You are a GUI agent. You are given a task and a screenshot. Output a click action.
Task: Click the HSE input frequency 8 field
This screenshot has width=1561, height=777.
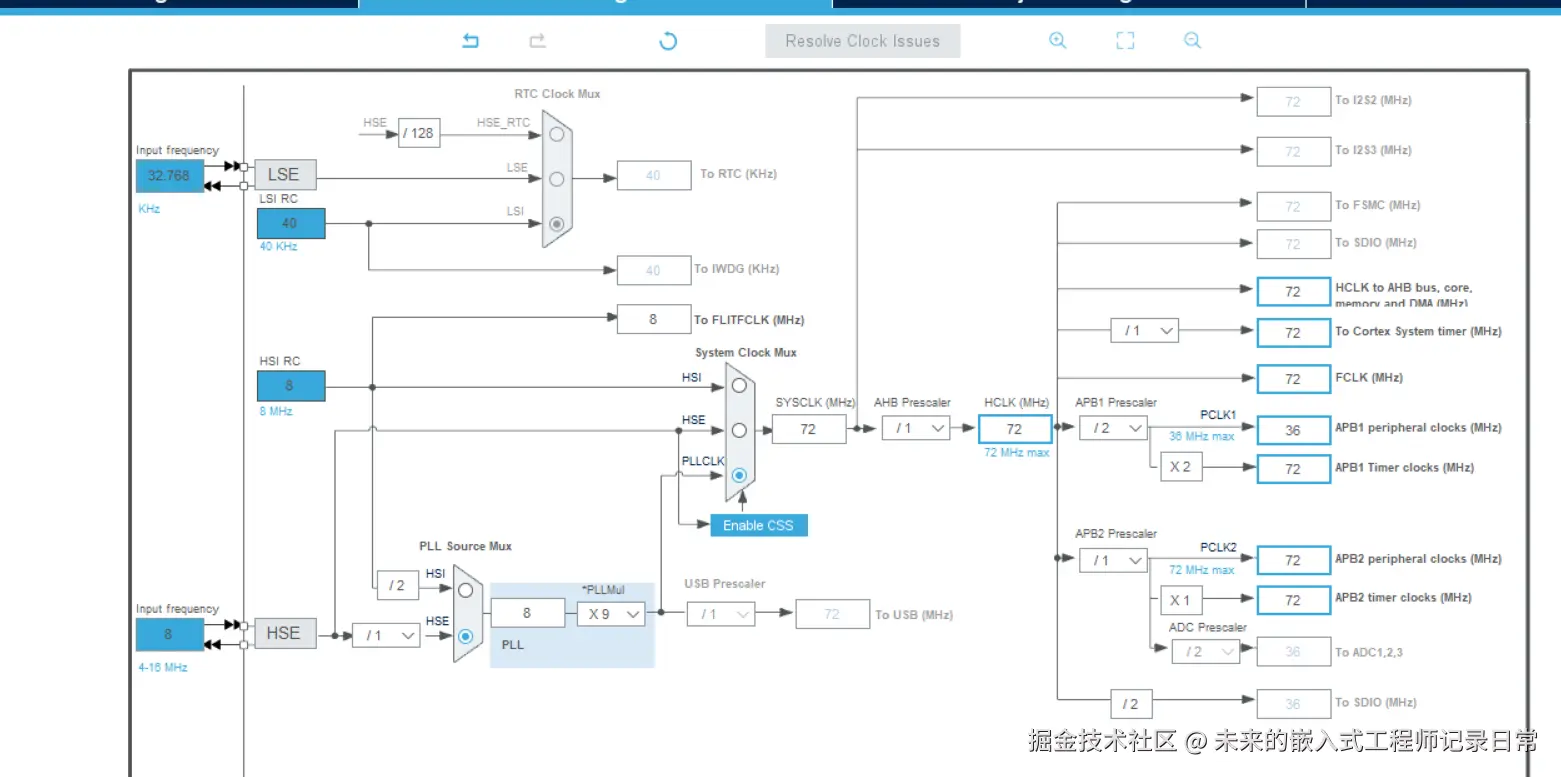point(170,634)
